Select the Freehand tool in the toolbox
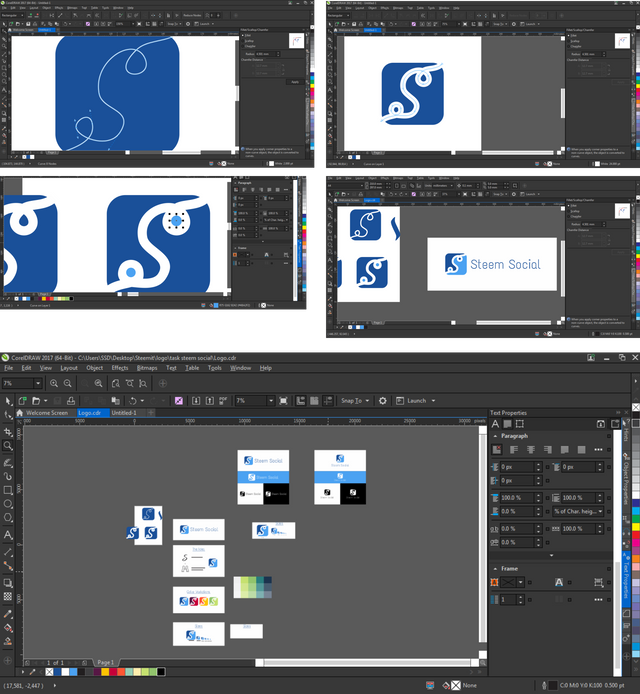 [x=8, y=463]
